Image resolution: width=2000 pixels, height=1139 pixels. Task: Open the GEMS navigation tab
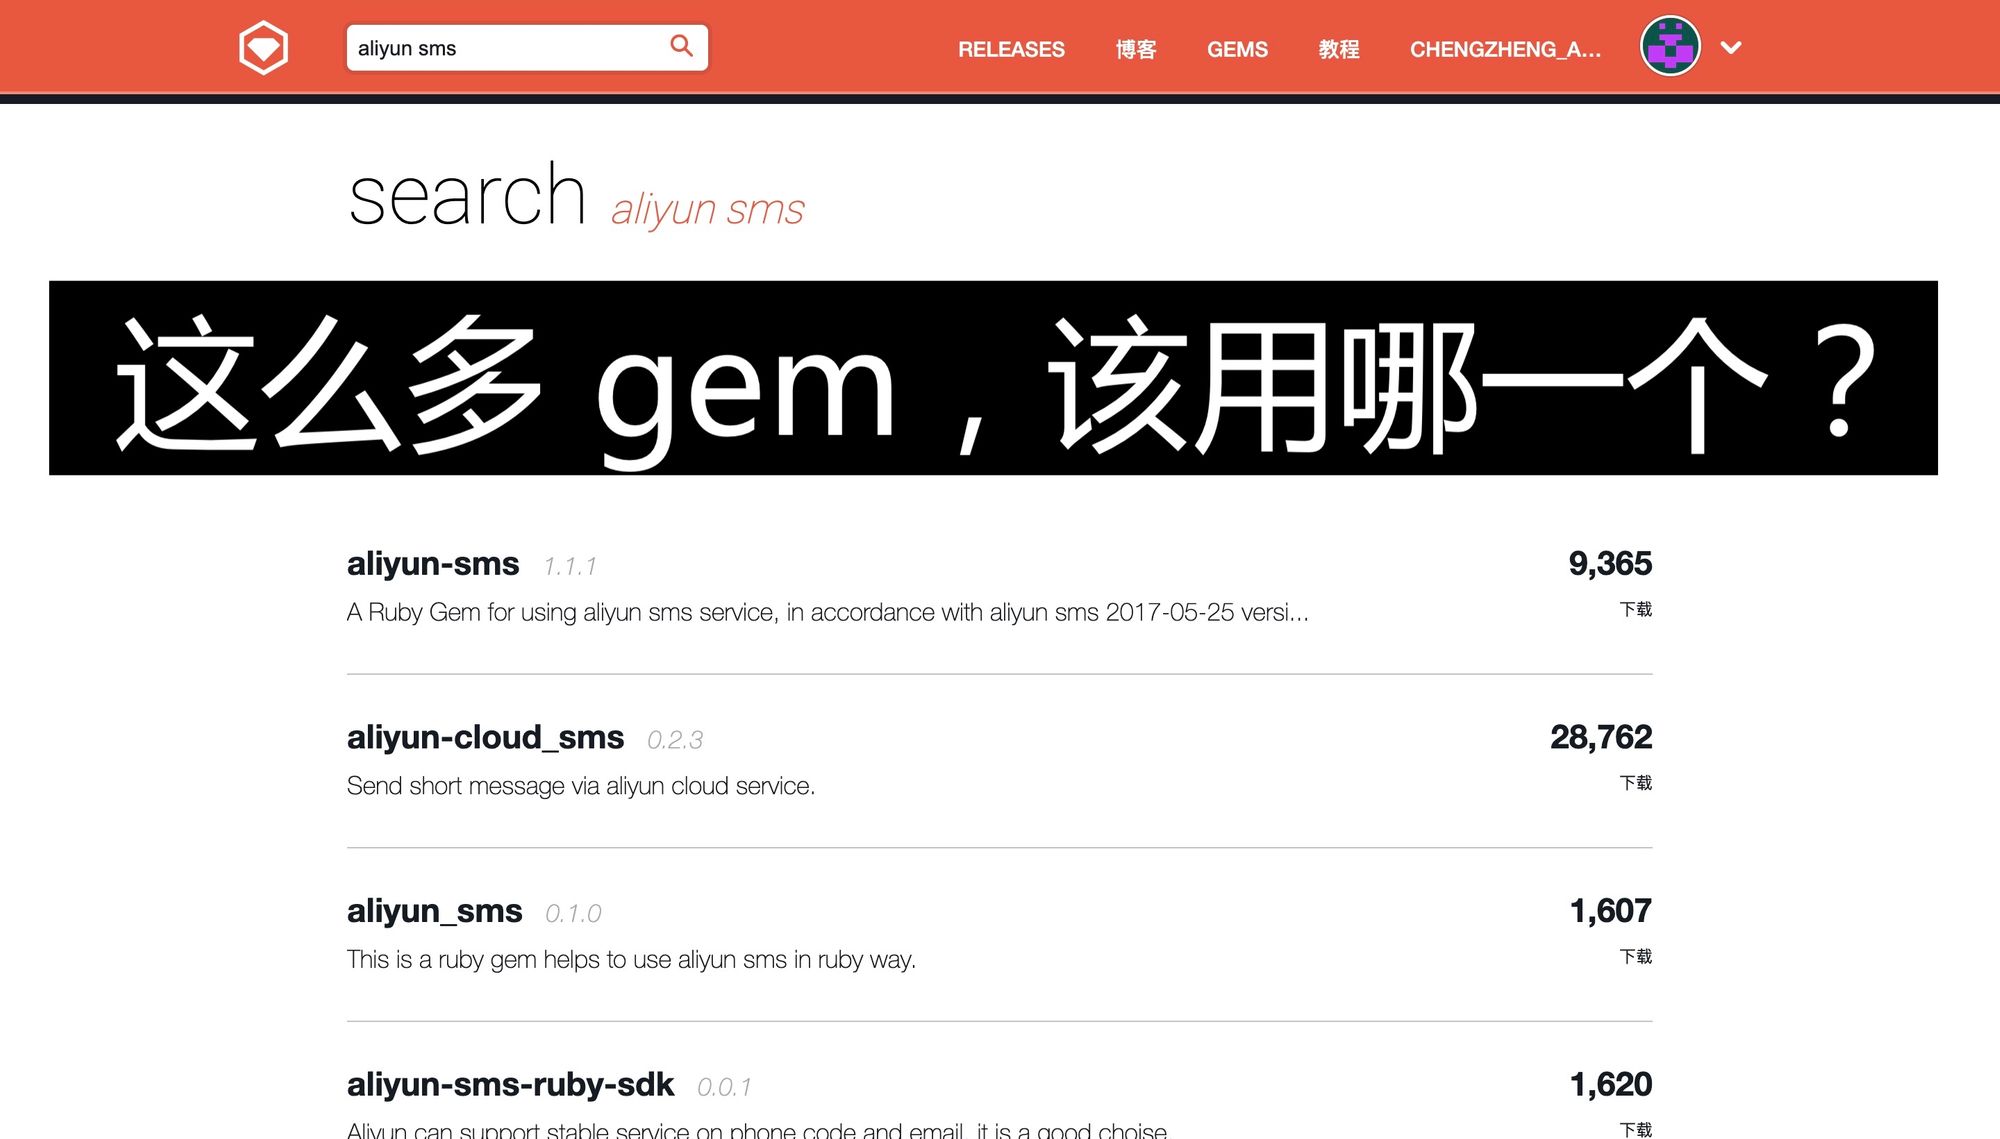click(1237, 49)
